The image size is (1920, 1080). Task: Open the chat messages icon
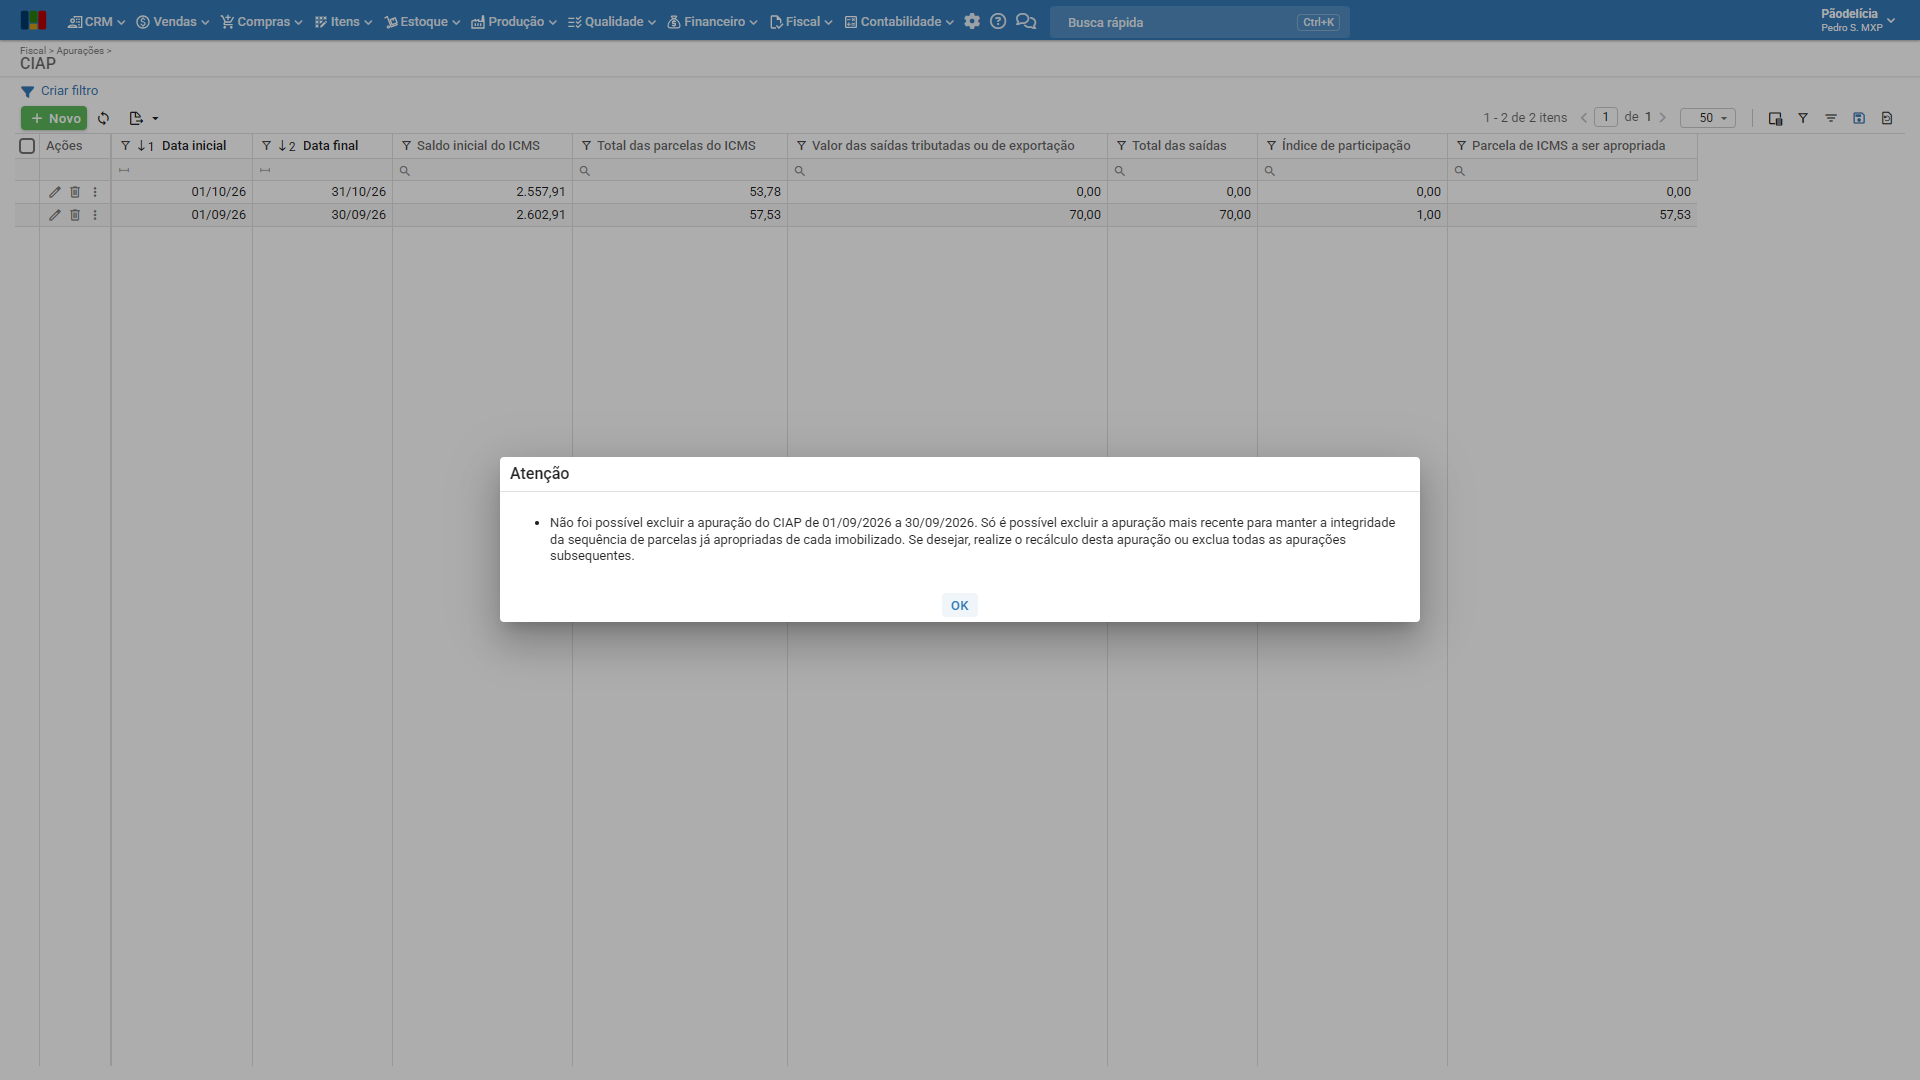1026,21
